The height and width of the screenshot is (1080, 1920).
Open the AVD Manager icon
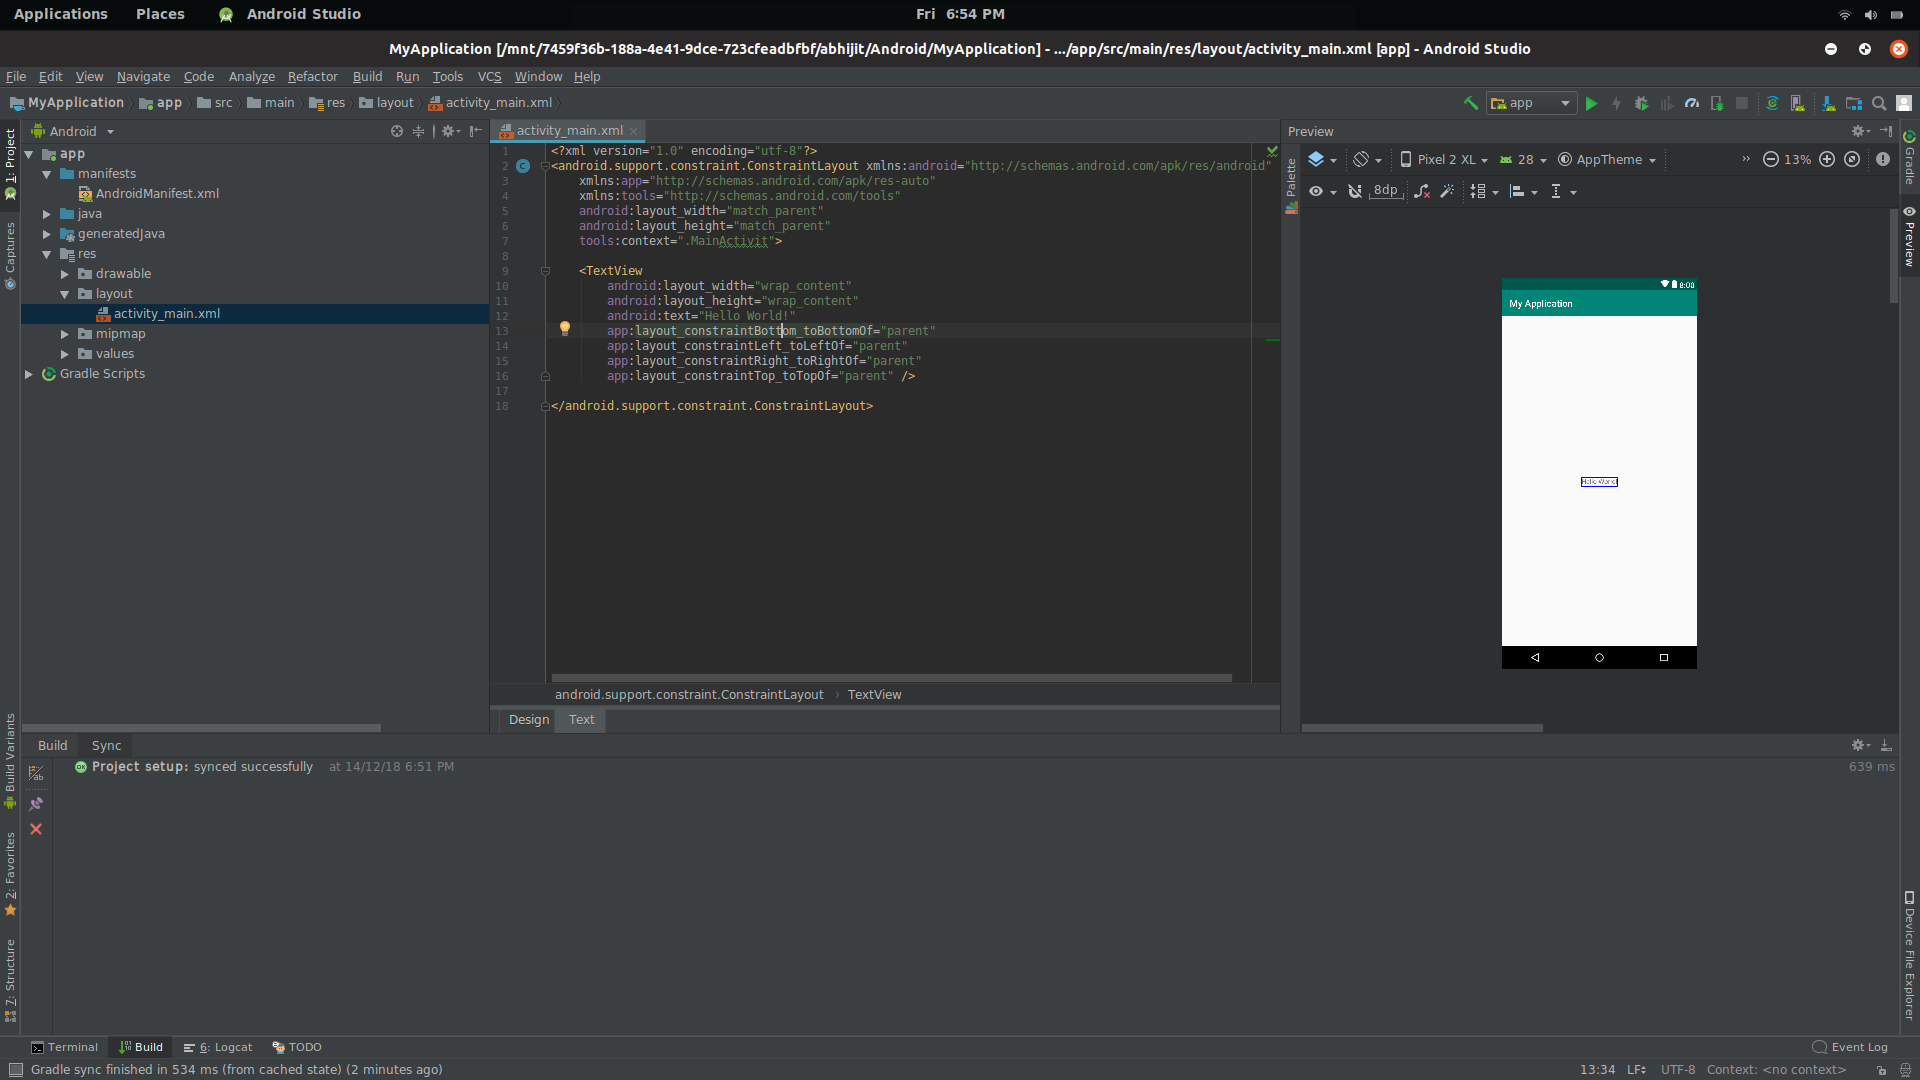pos(1797,103)
